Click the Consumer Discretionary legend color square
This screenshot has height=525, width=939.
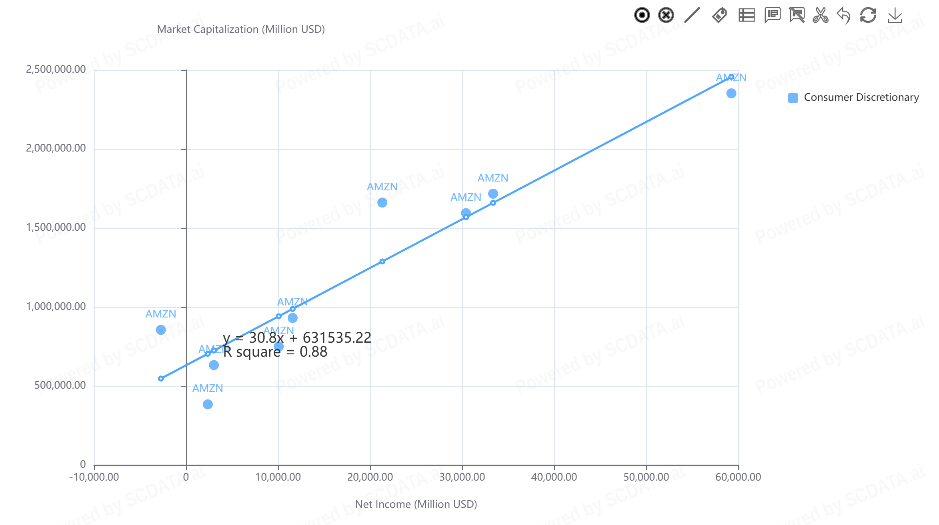click(x=793, y=98)
